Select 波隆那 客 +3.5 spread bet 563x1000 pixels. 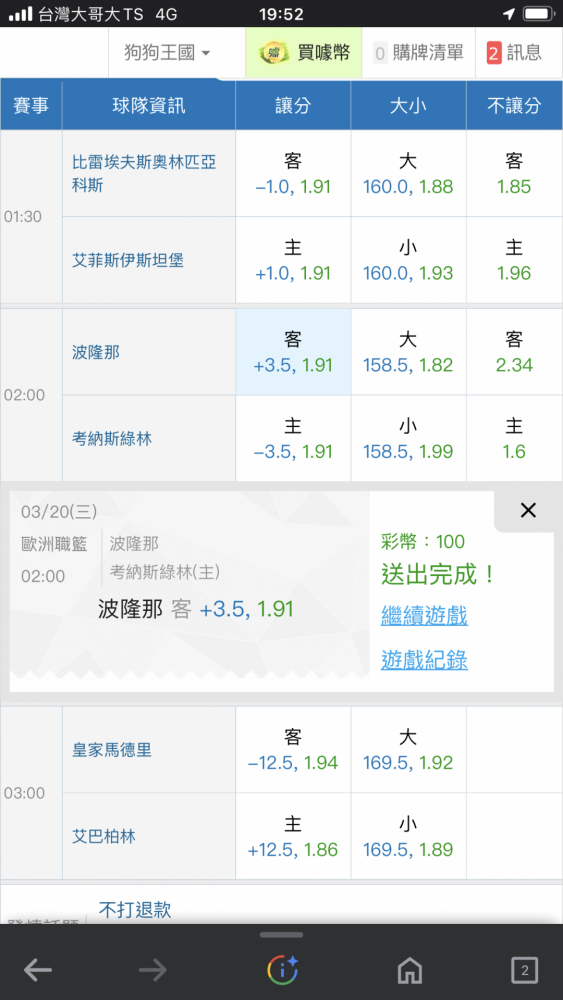click(x=293, y=352)
